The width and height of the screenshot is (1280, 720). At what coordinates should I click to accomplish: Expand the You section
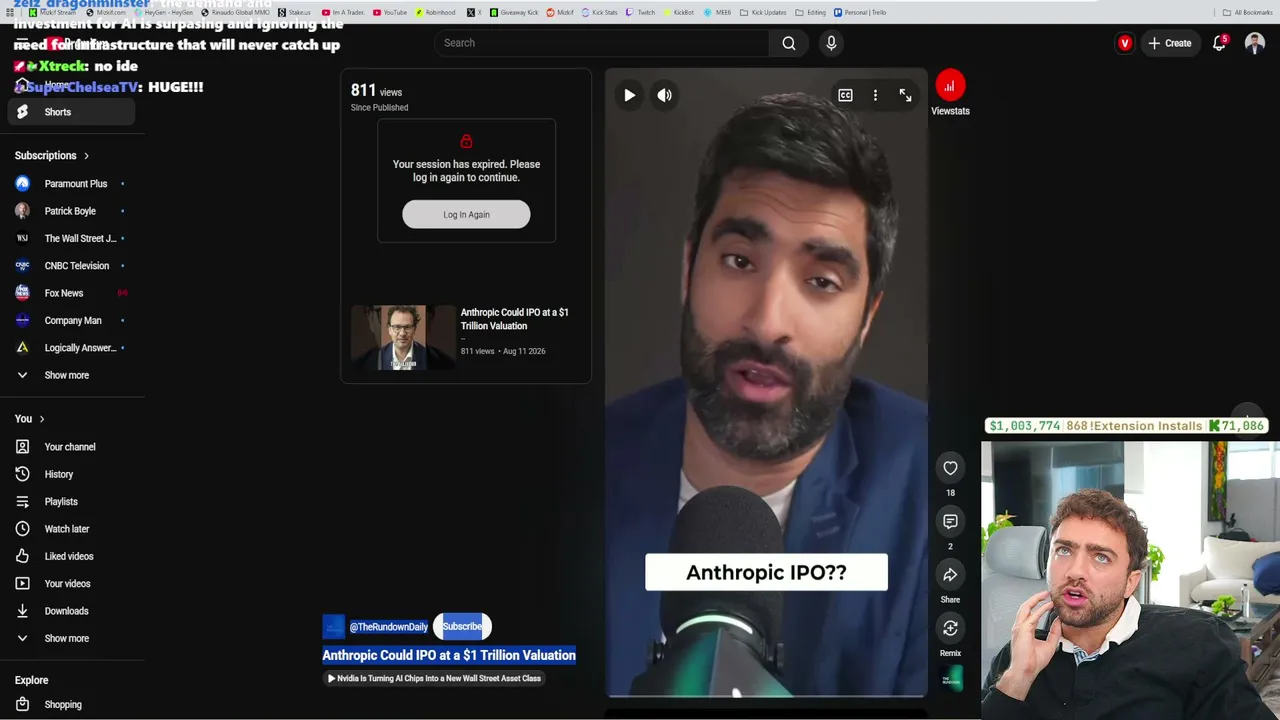pos(30,419)
